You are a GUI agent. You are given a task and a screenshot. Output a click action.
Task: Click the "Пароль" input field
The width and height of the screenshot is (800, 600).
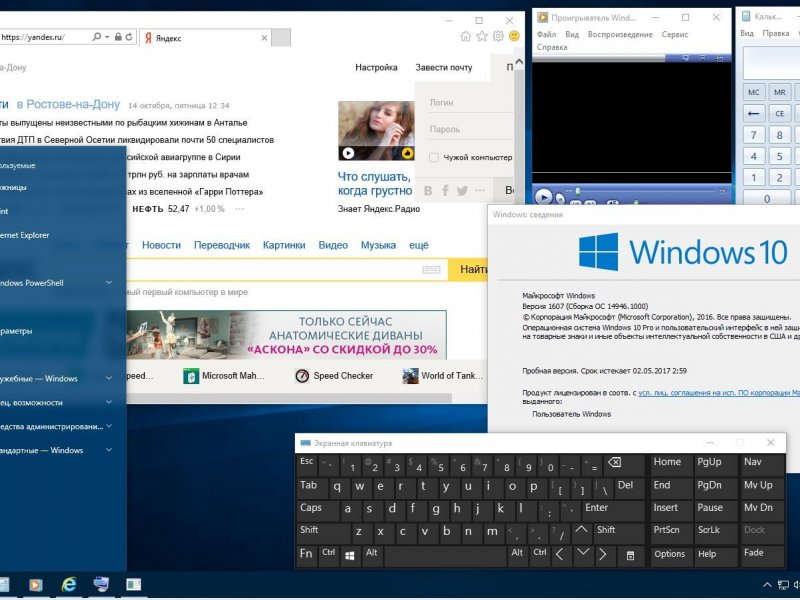470,130
